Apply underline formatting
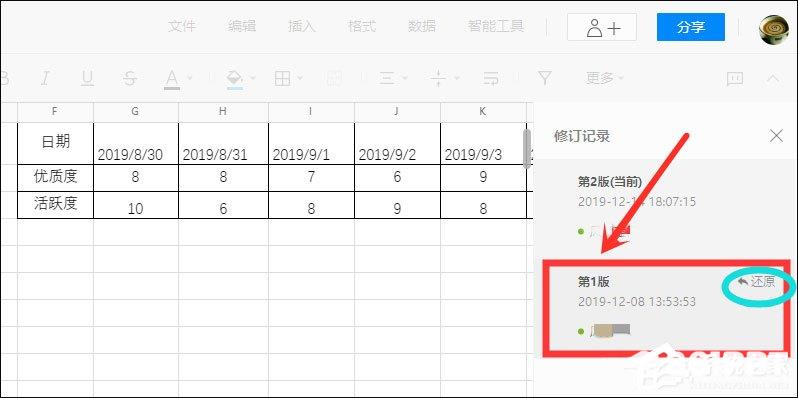798x398 pixels. (88, 78)
